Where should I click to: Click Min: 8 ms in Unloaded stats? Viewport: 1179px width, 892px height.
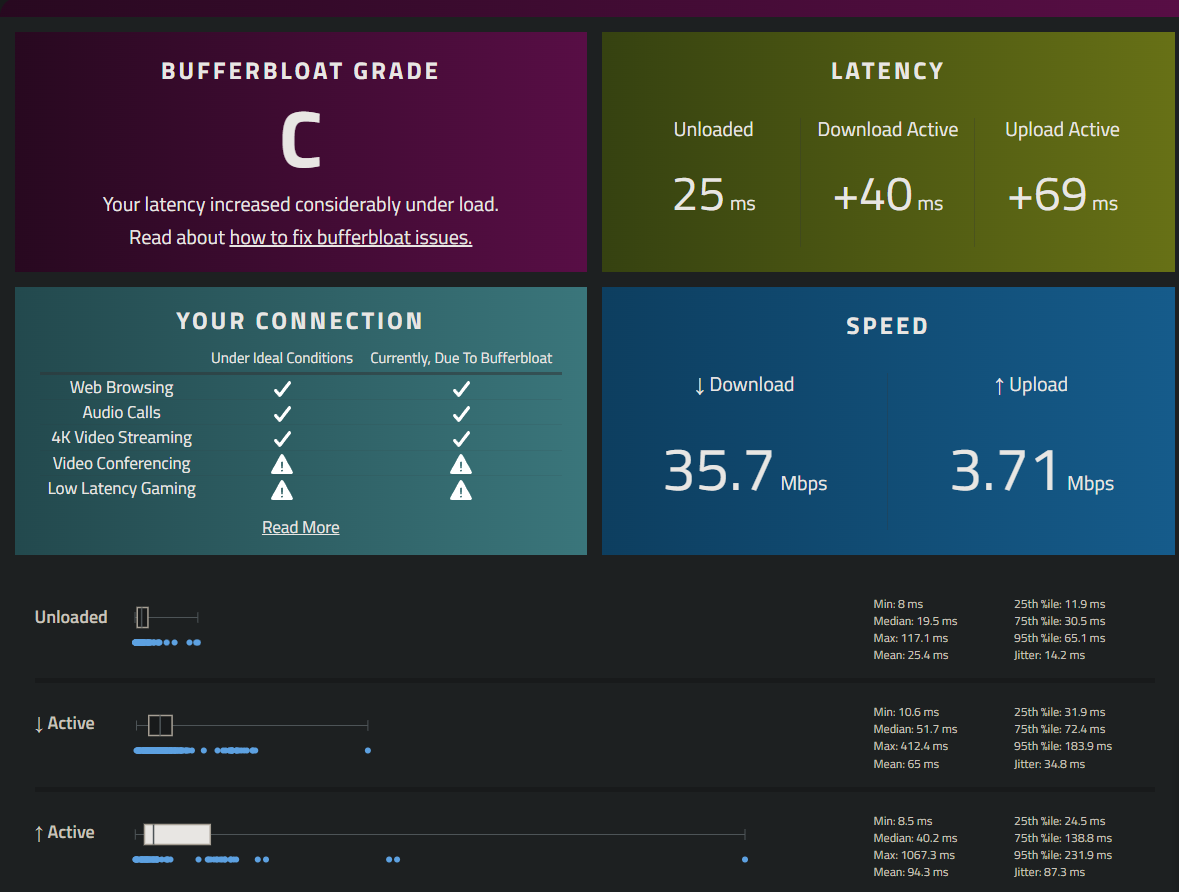tap(898, 604)
